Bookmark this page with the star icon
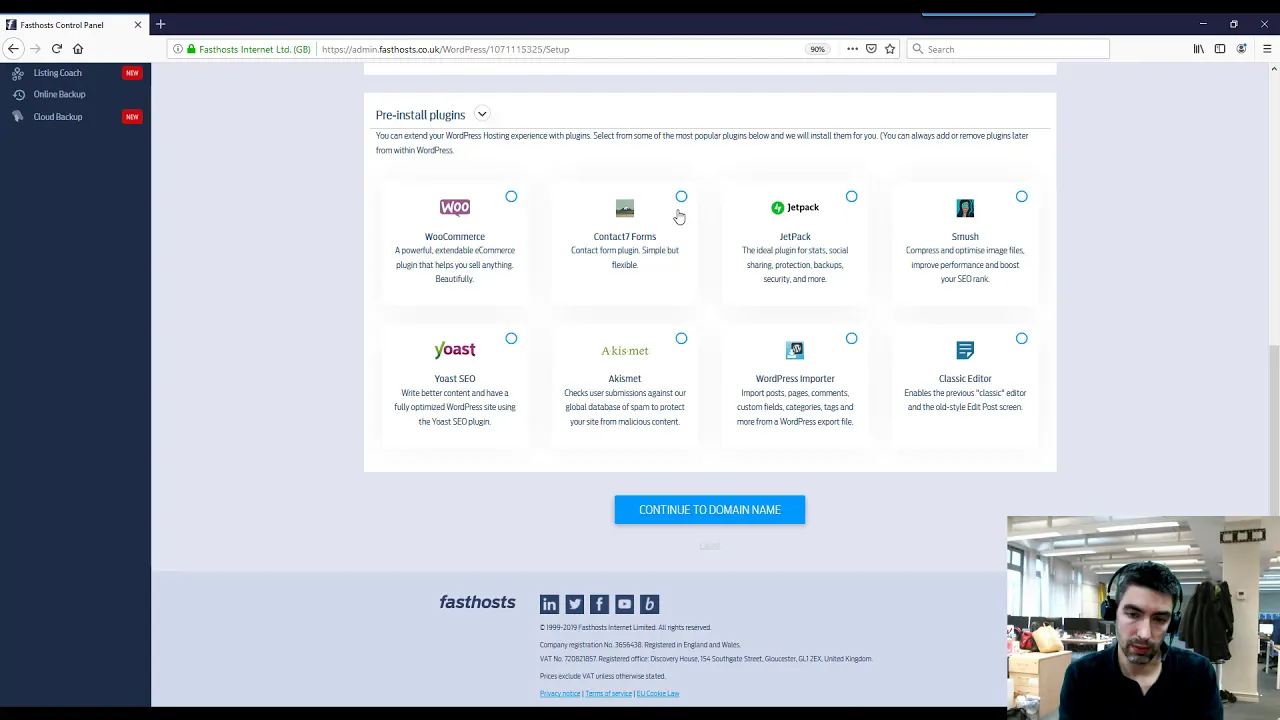This screenshot has height=720, width=1280. (890, 49)
